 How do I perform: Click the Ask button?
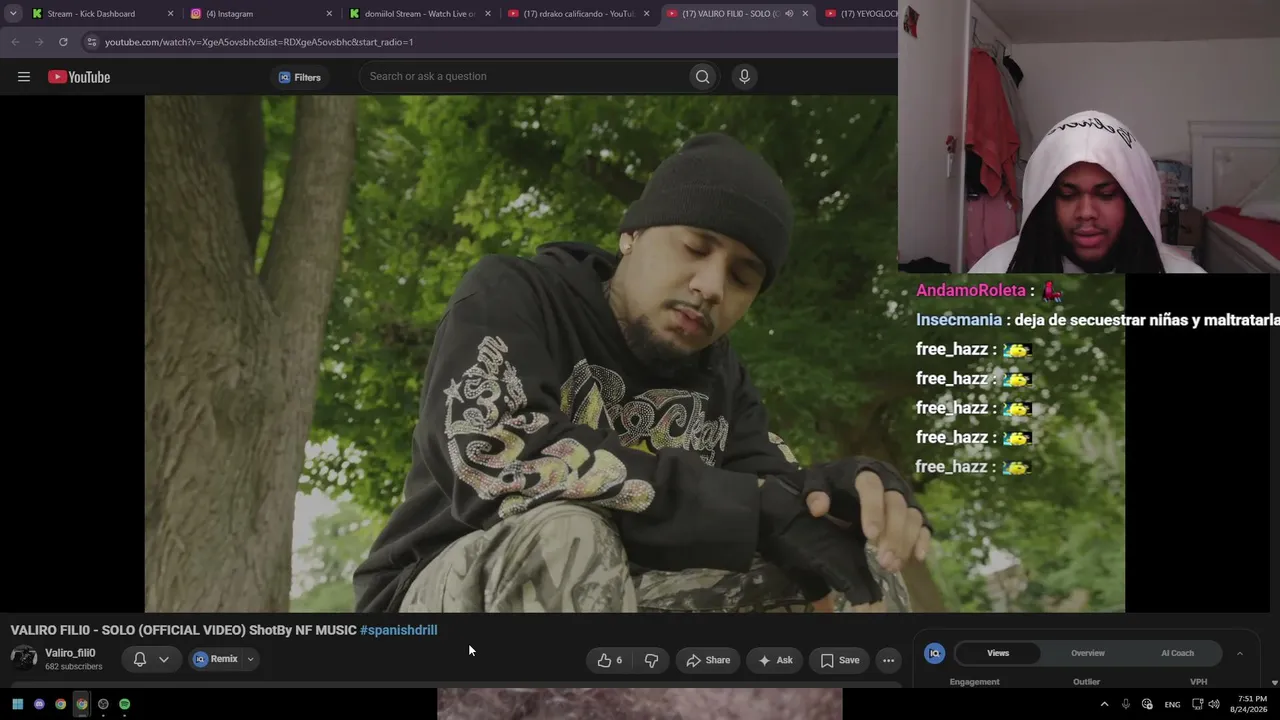tap(775, 660)
